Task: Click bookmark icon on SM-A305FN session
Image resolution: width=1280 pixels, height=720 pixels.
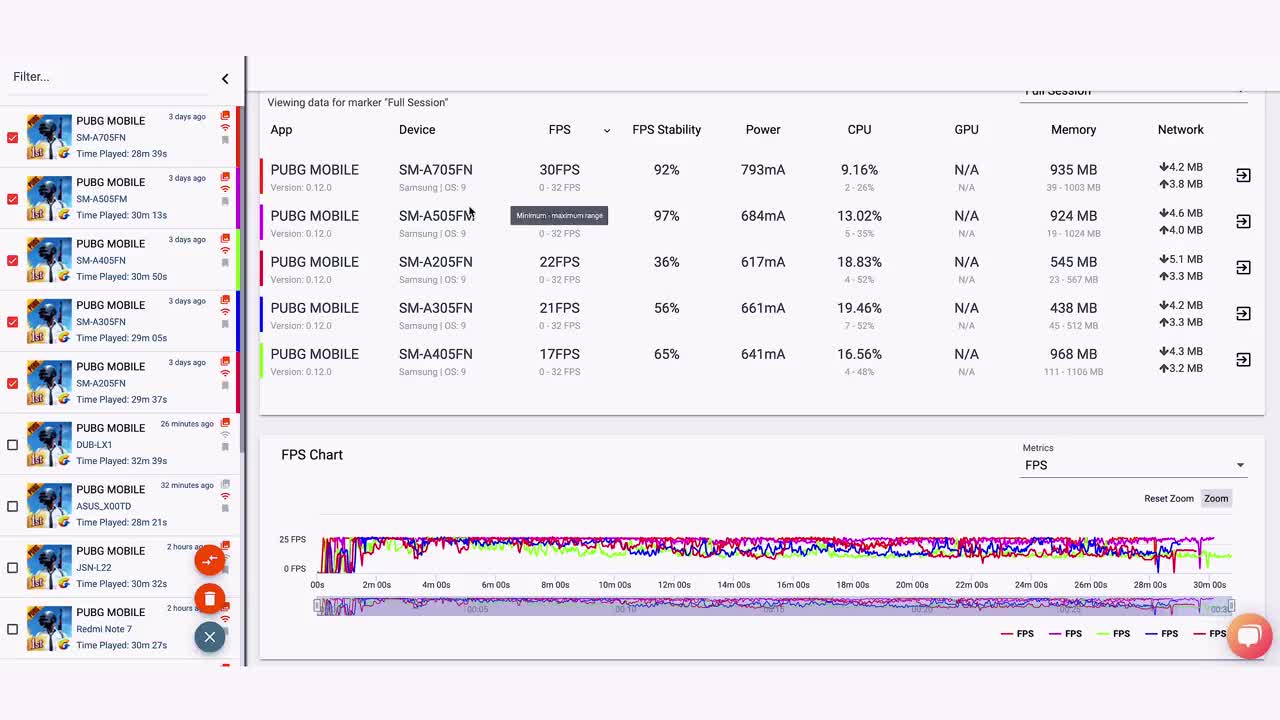Action: [x=225, y=324]
